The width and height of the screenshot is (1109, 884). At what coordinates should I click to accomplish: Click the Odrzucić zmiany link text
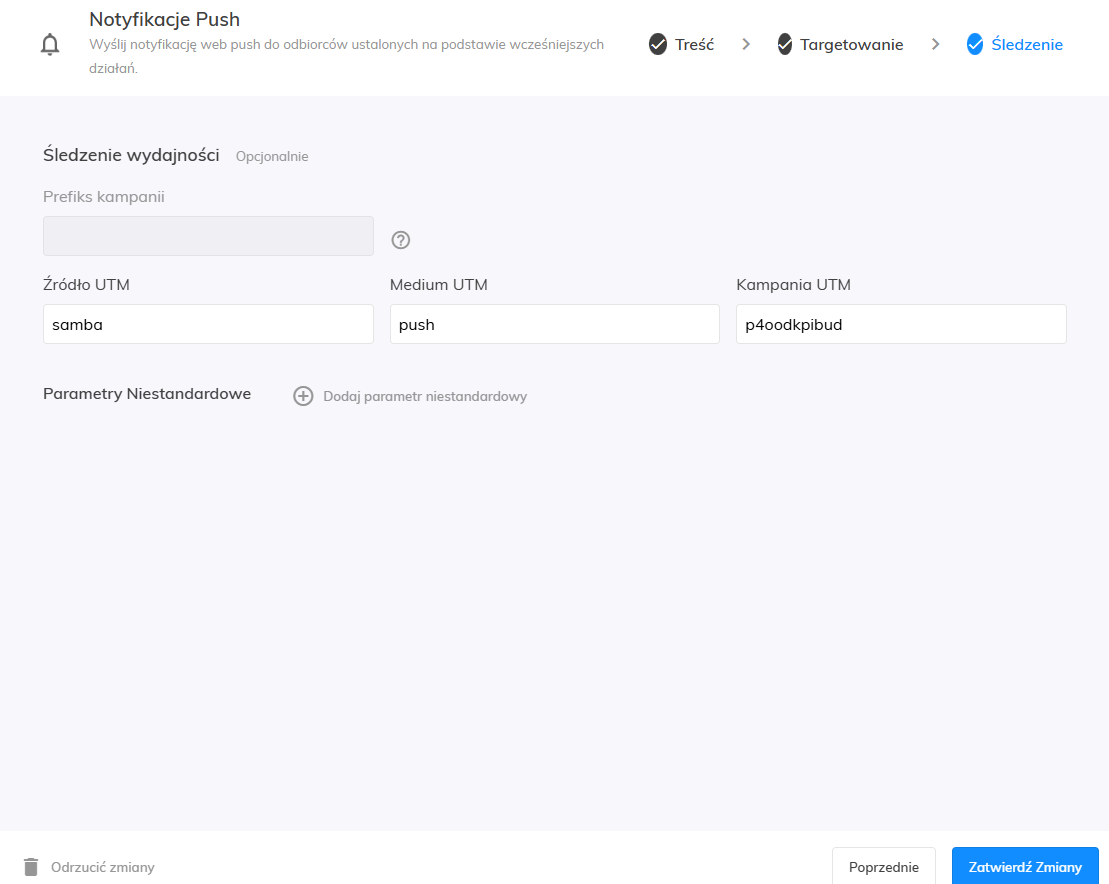pyautogui.click(x=103, y=867)
